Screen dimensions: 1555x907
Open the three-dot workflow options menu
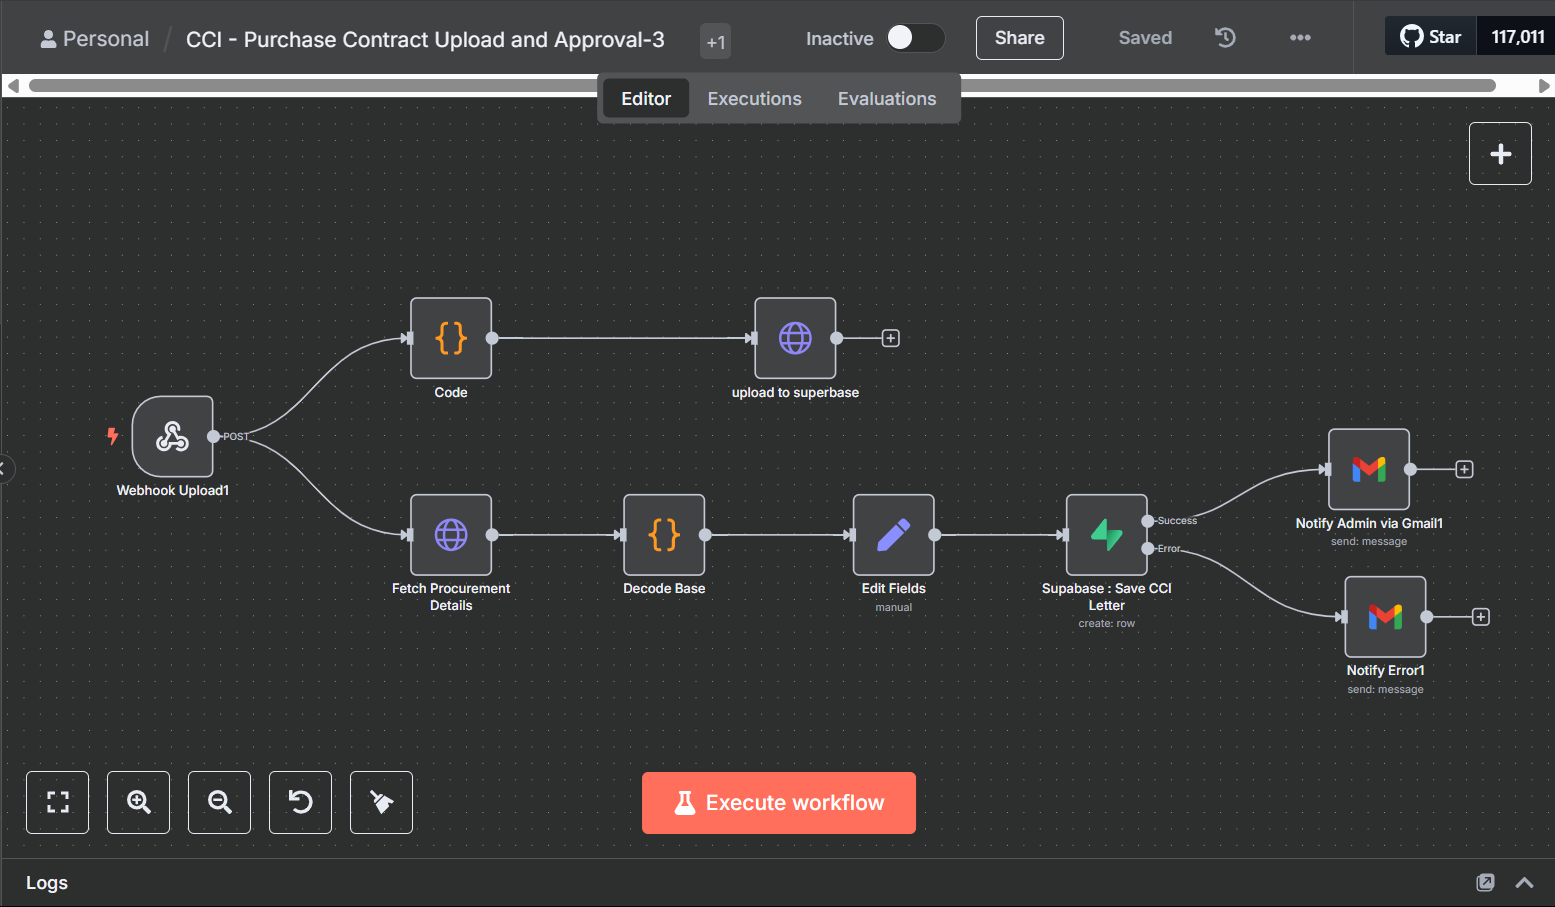[1300, 38]
